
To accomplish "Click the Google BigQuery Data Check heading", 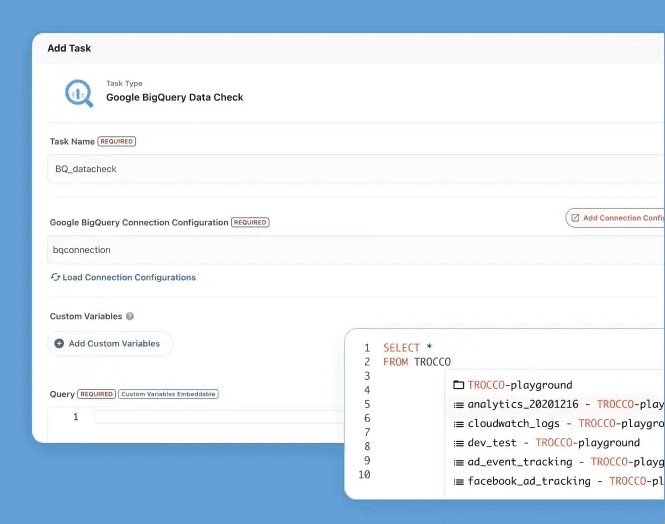I will [x=175, y=97].
